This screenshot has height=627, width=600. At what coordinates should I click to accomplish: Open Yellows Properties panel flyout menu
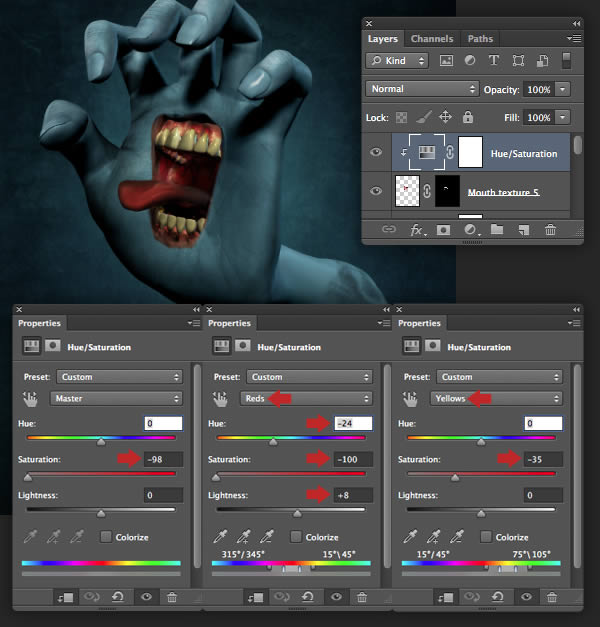574,323
